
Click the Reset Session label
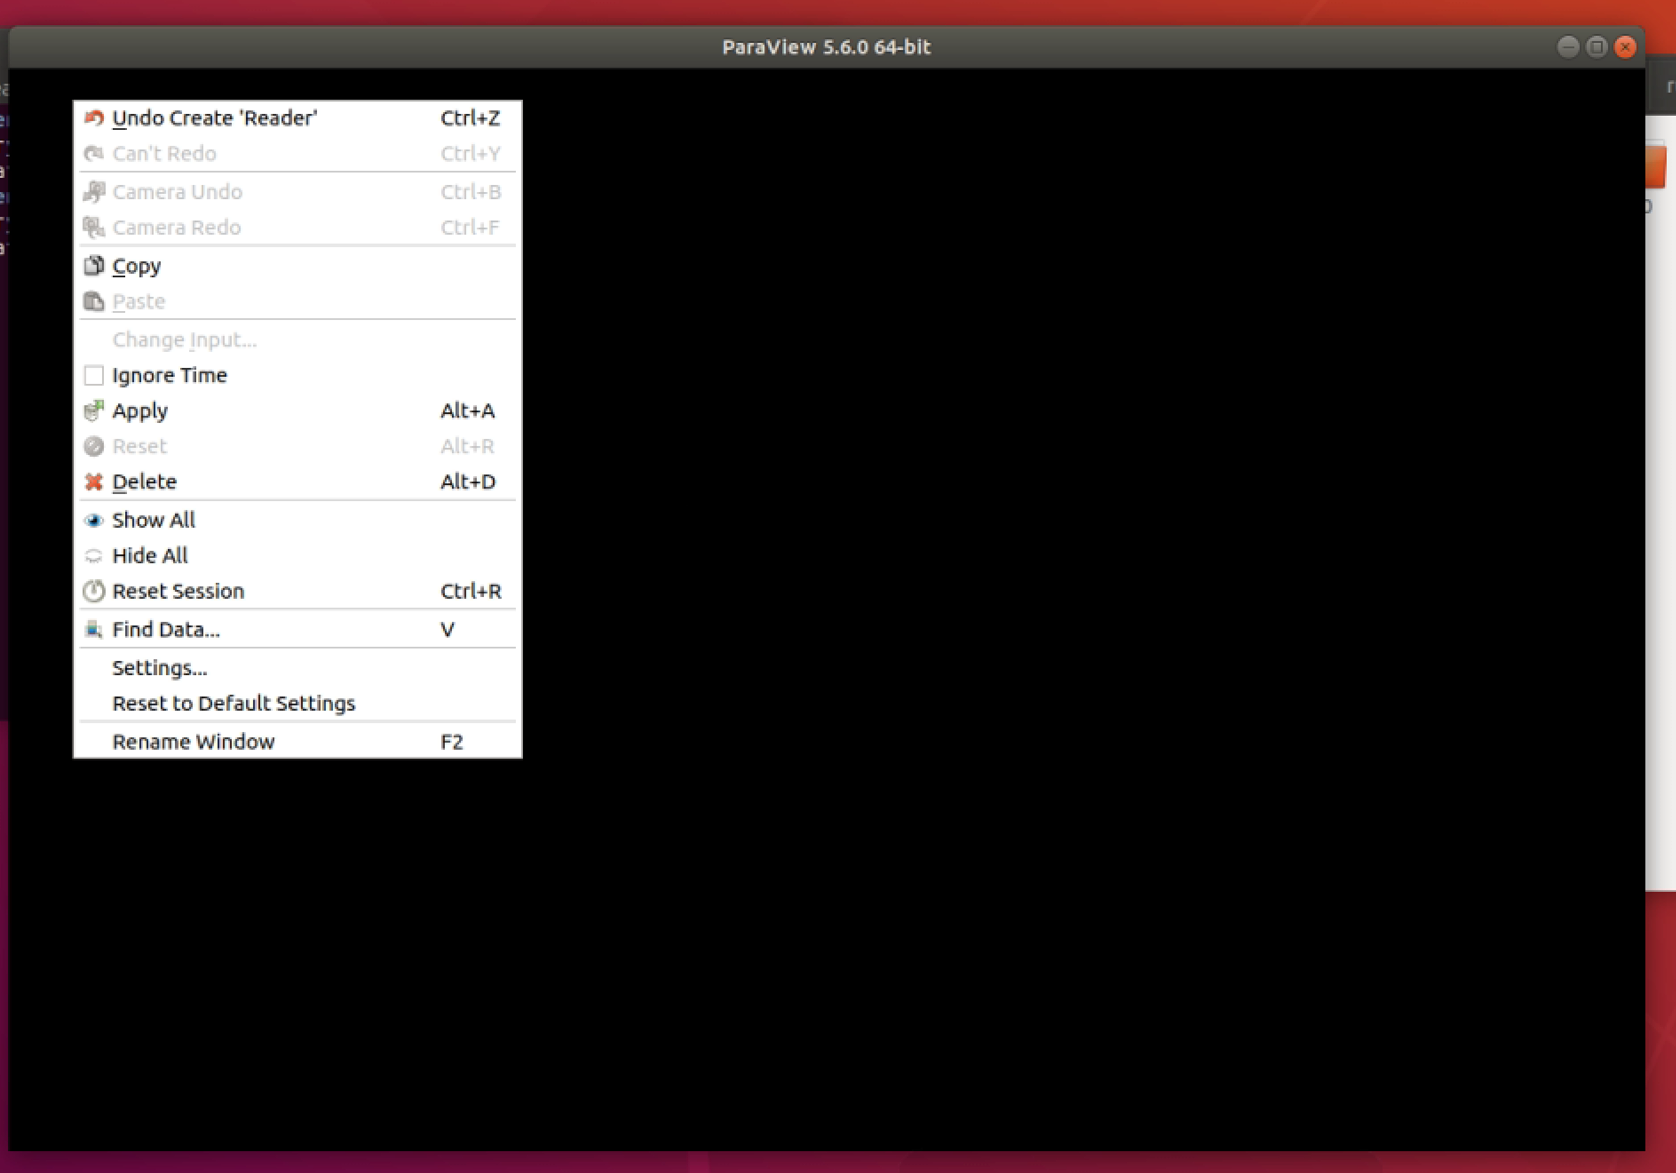[178, 591]
